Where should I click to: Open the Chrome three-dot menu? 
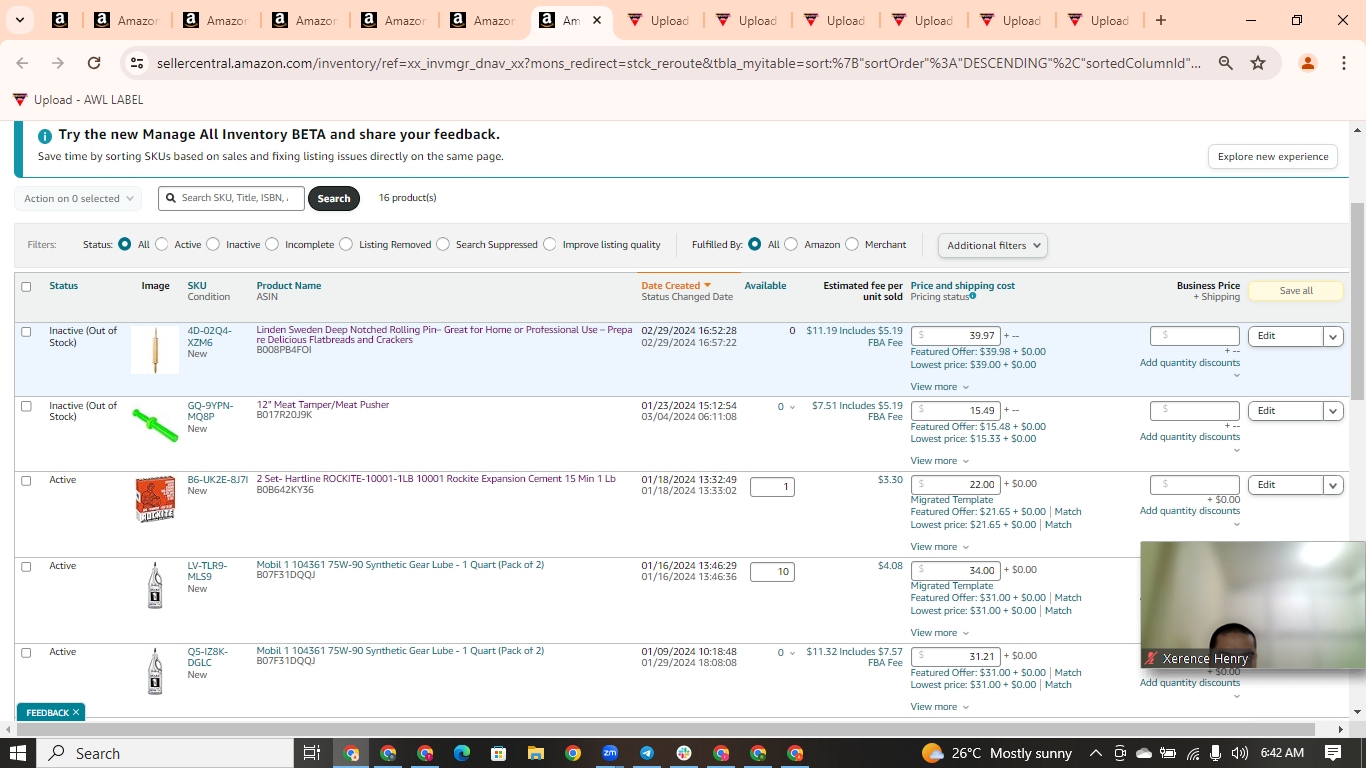[x=1343, y=63]
